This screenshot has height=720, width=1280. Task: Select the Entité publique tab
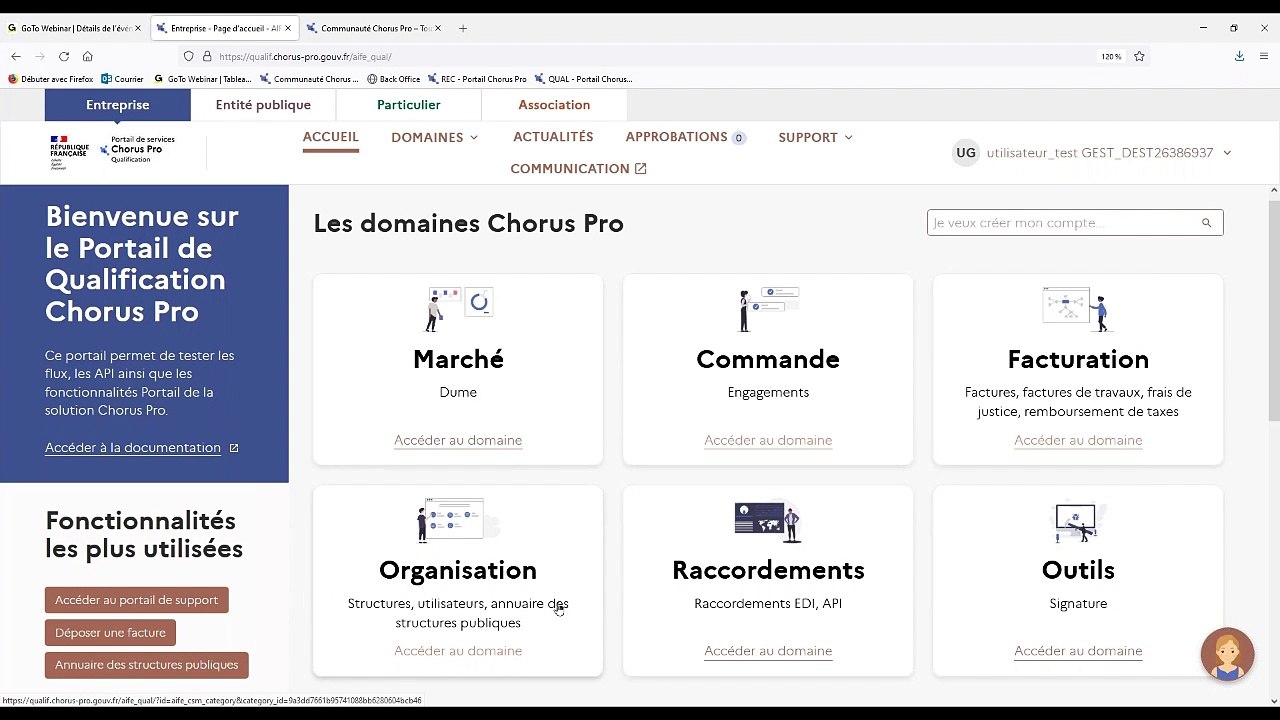coord(263,105)
